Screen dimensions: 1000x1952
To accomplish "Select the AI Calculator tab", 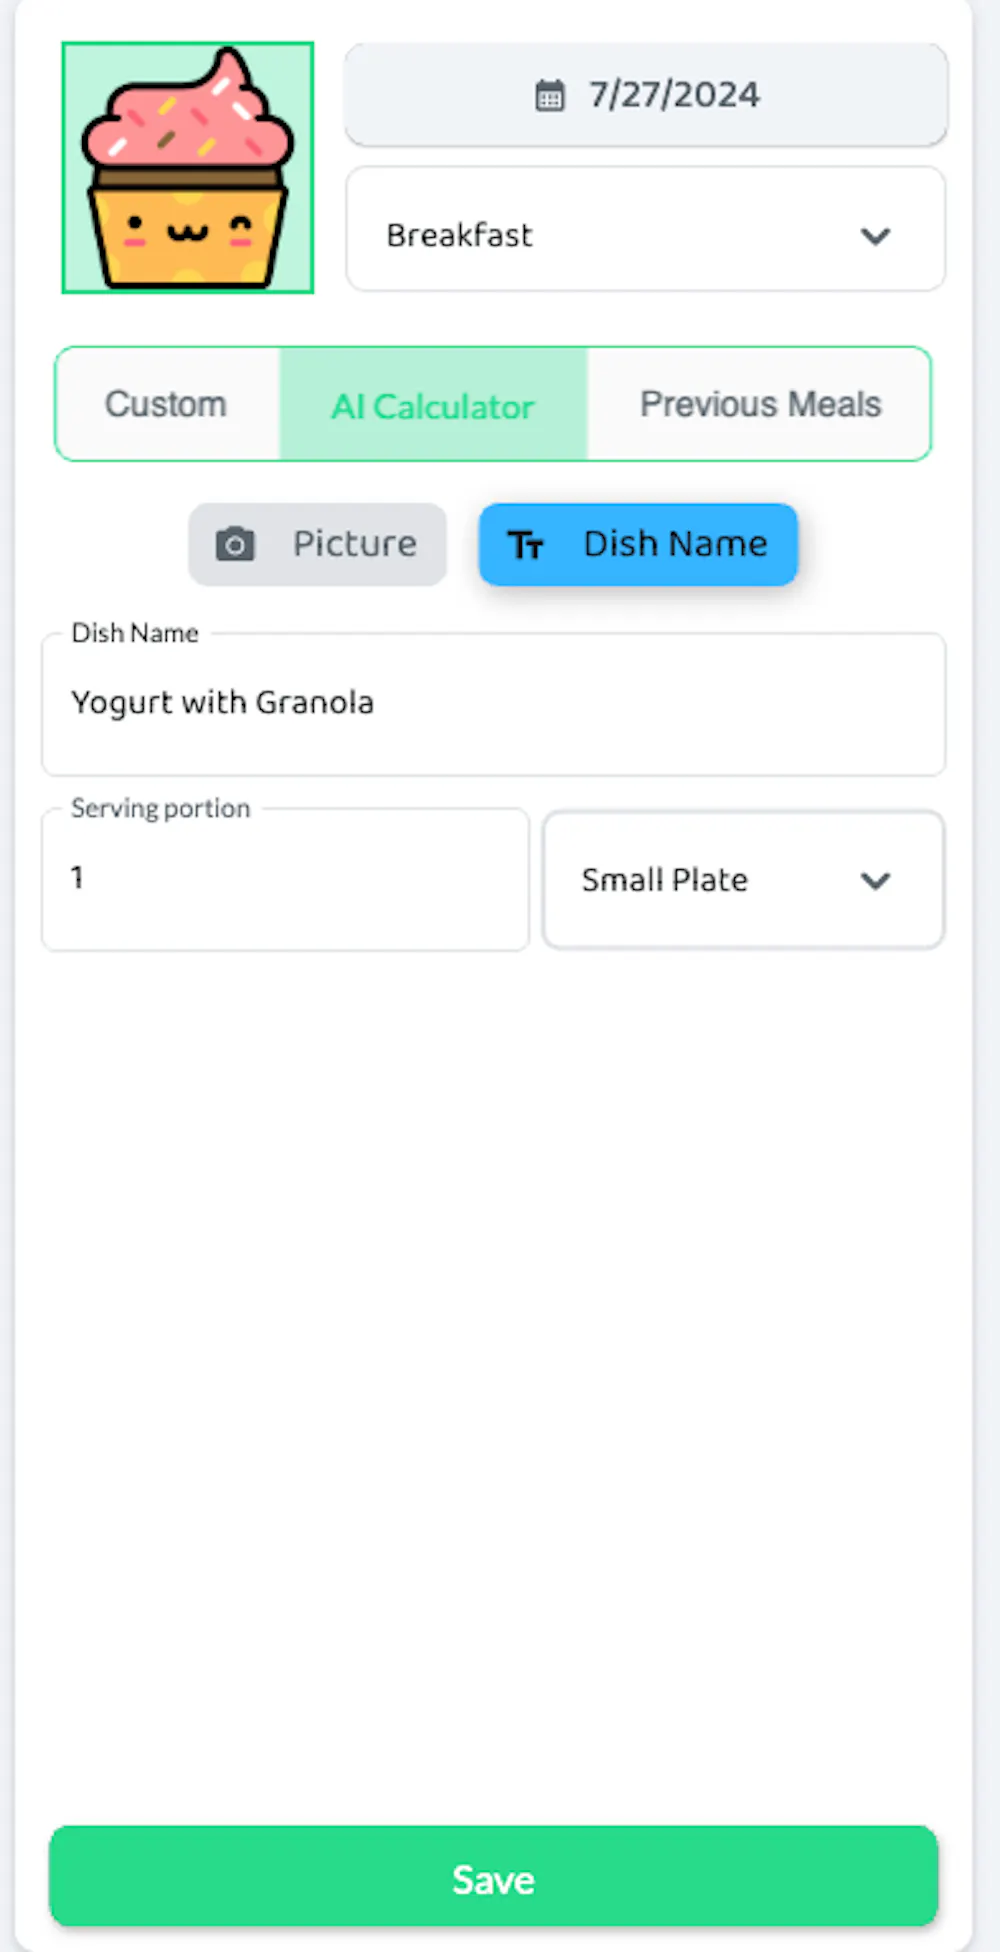I will coord(433,406).
